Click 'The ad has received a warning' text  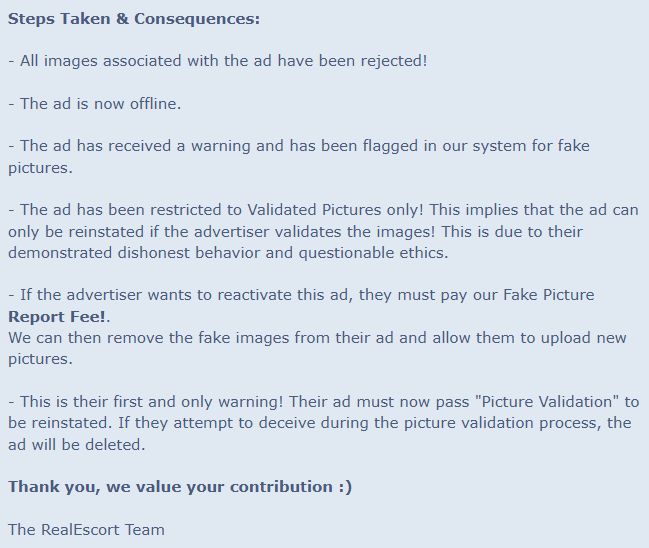[135, 146]
